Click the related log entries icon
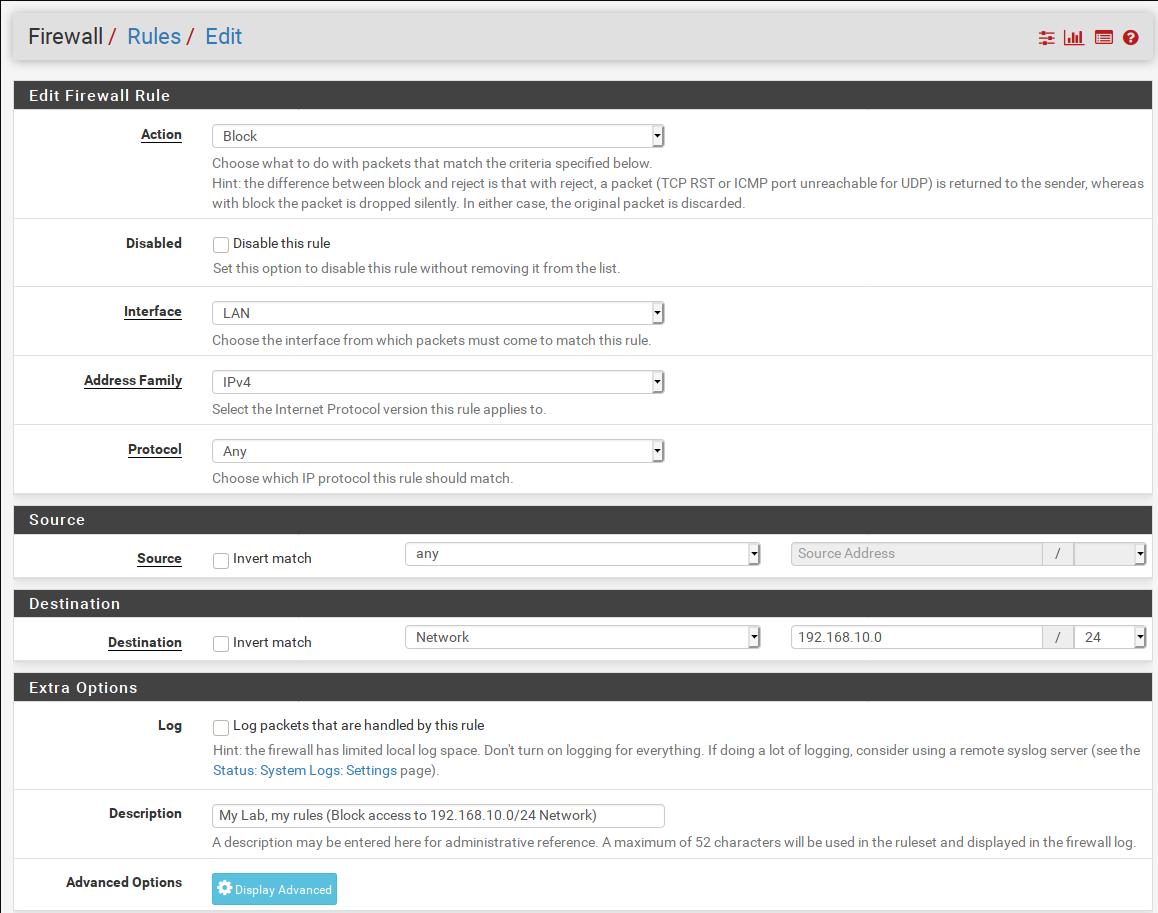The width and height of the screenshot is (1158, 913). (x=1103, y=38)
